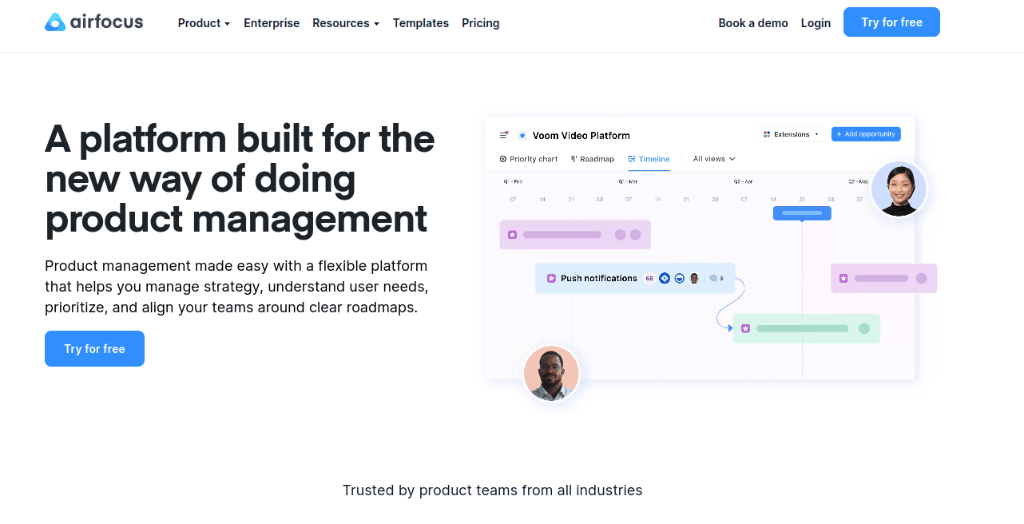
Task: Click the purple star icon on the green bar
Action: [x=745, y=329]
